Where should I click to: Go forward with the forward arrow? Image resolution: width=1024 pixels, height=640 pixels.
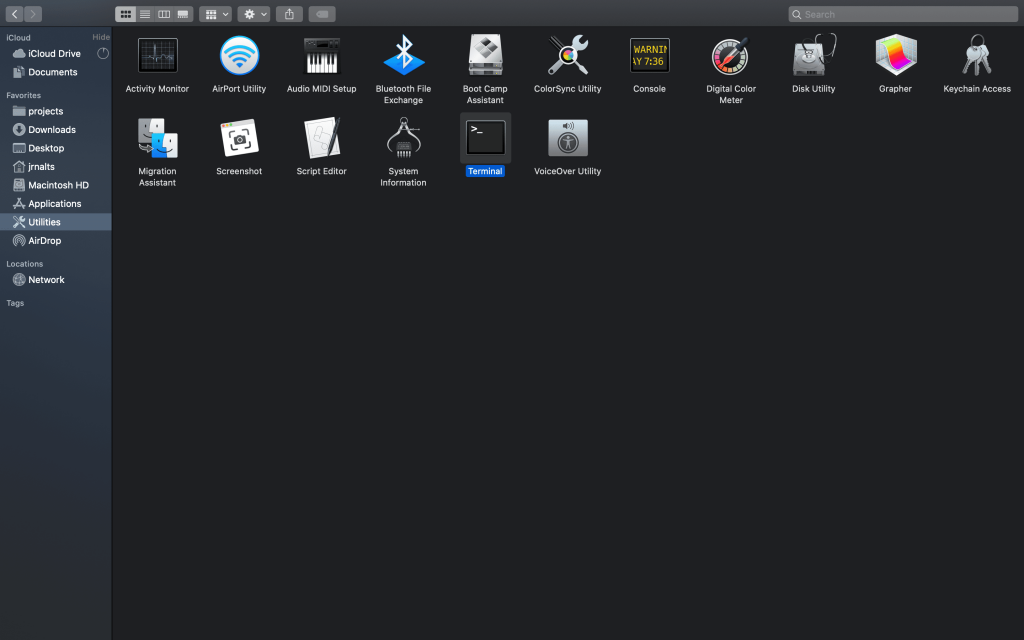33,14
